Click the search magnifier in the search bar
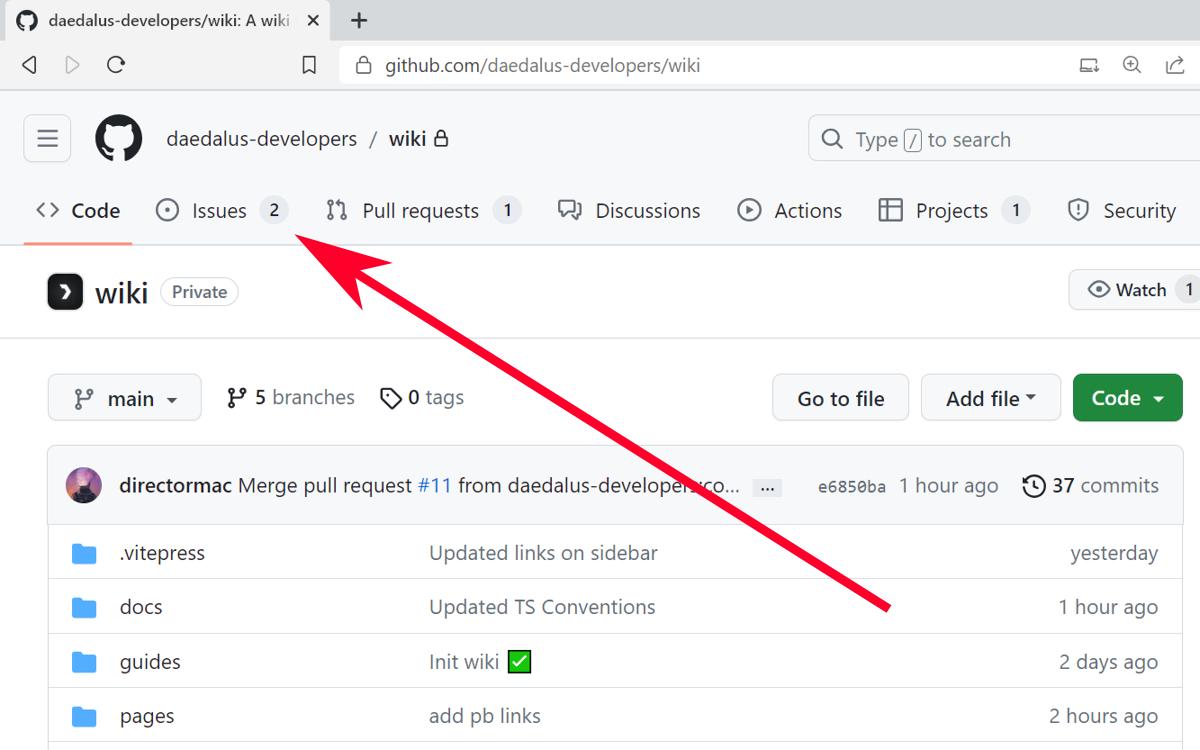The width and height of the screenshot is (1200, 750). tap(831, 139)
